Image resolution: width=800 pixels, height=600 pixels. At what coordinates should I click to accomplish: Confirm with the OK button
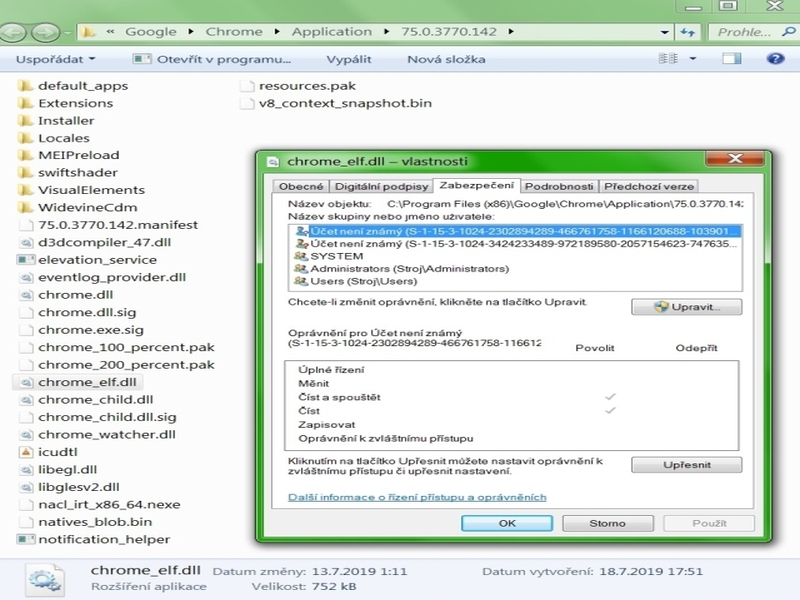point(507,523)
